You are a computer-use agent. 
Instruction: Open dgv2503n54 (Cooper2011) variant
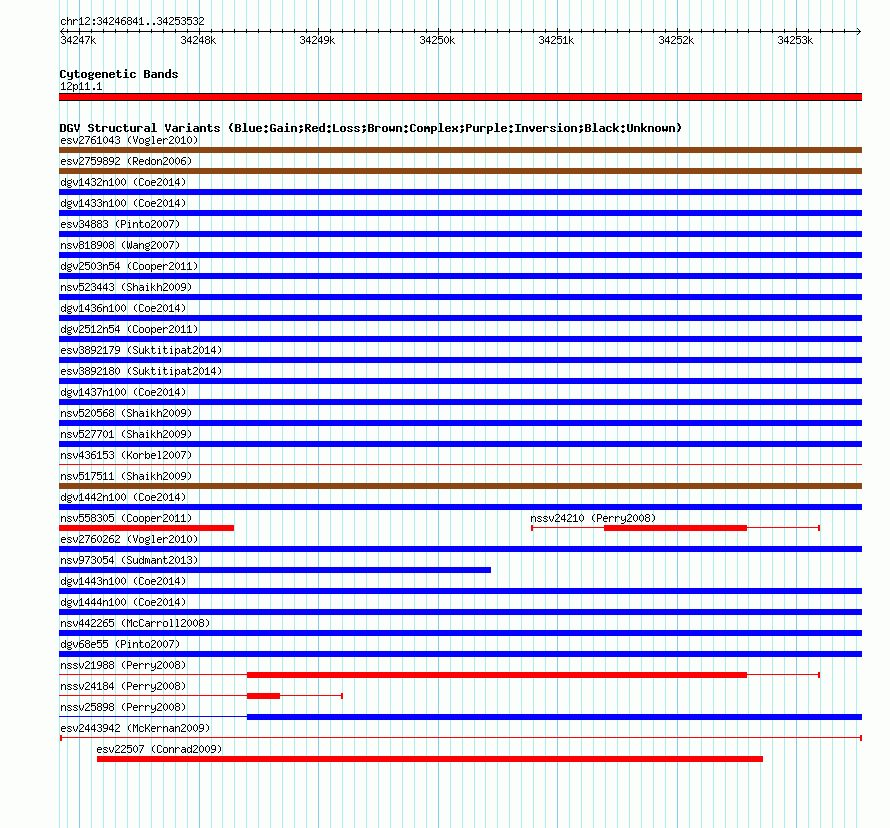(129, 266)
